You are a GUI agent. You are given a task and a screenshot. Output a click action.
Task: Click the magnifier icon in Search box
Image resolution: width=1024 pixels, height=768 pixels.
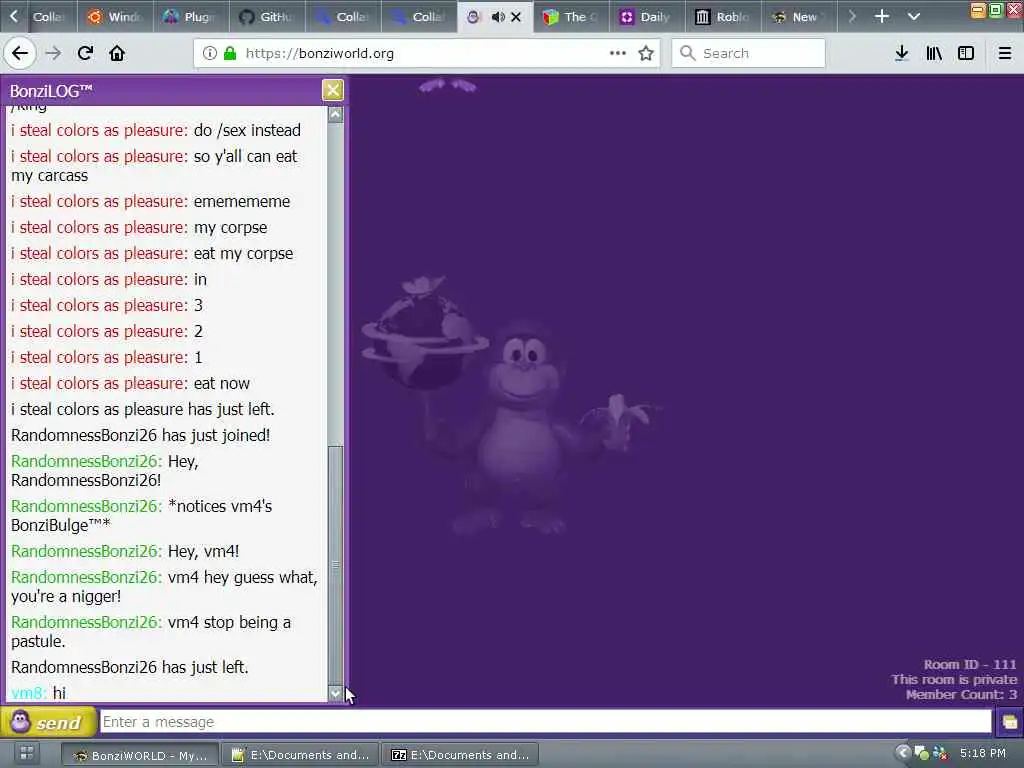(x=687, y=54)
